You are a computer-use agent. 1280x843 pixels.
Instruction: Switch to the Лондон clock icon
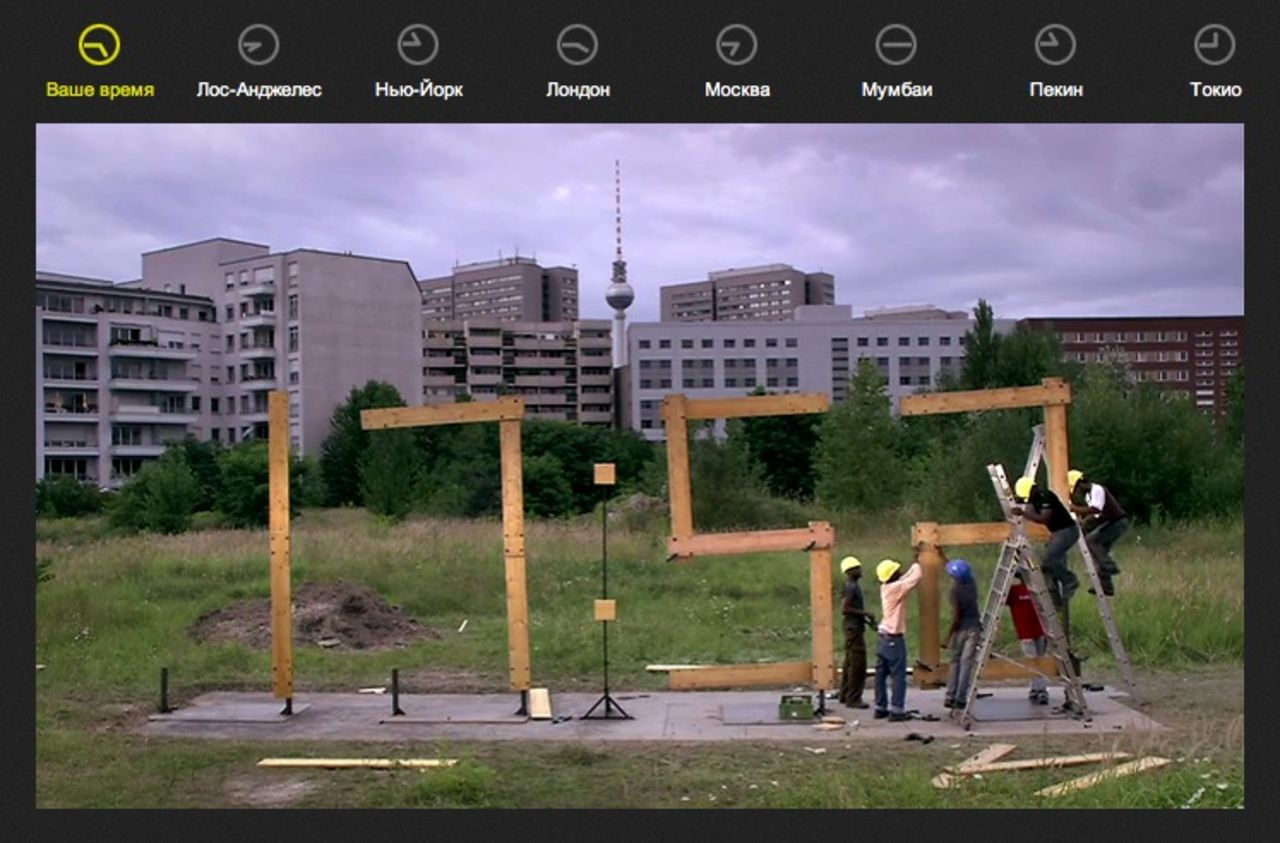click(x=577, y=45)
